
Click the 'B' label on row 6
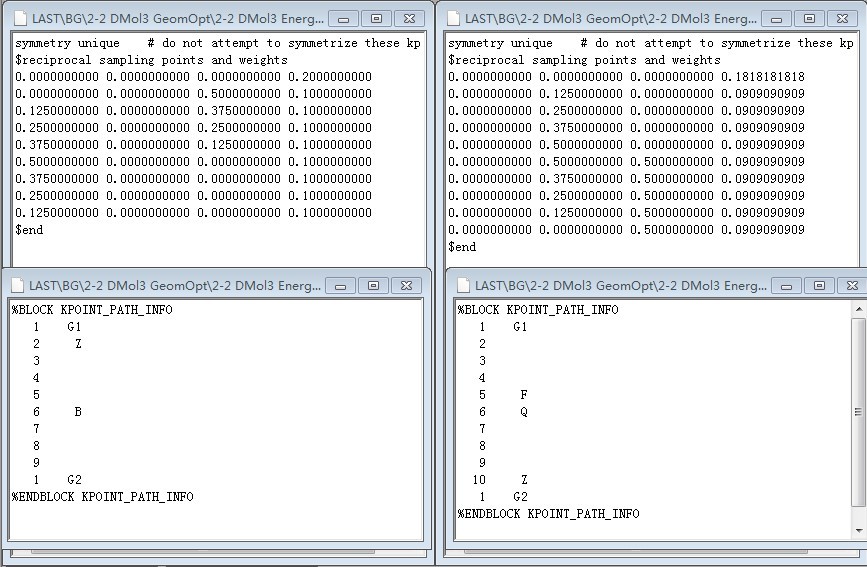78,412
